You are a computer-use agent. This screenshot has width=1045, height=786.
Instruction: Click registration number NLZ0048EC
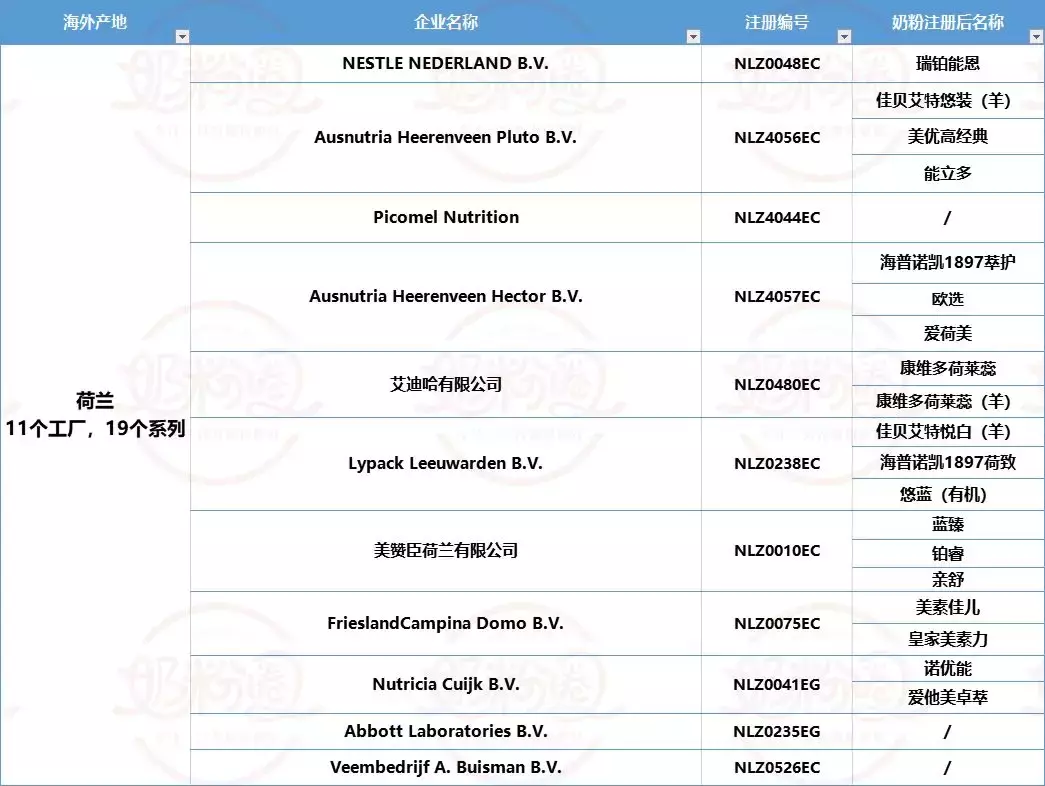point(776,63)
